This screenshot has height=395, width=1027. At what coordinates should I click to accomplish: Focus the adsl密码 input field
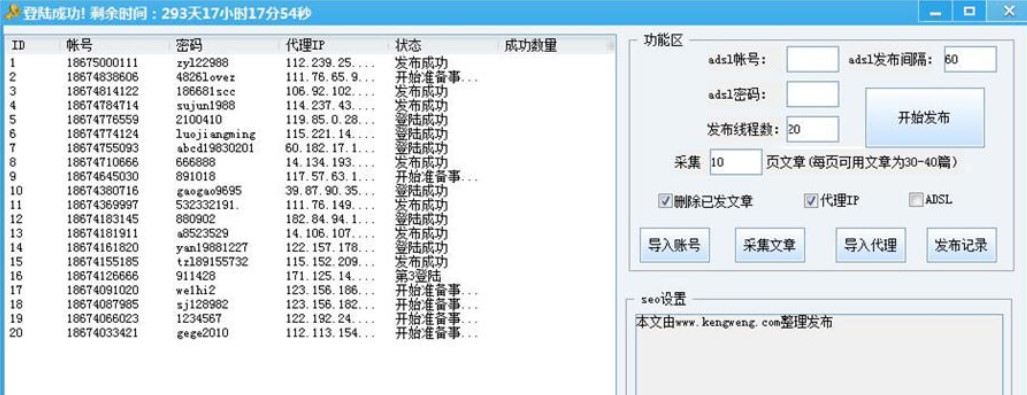(812, 94)
